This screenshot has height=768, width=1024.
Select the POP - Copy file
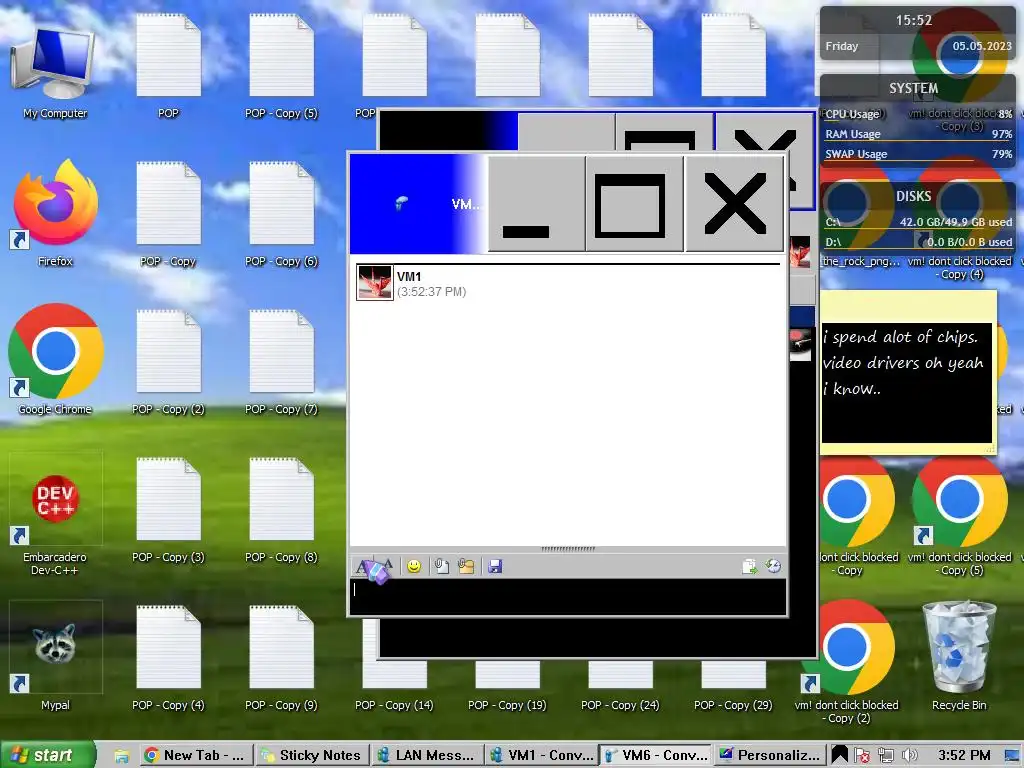(168, 215)
